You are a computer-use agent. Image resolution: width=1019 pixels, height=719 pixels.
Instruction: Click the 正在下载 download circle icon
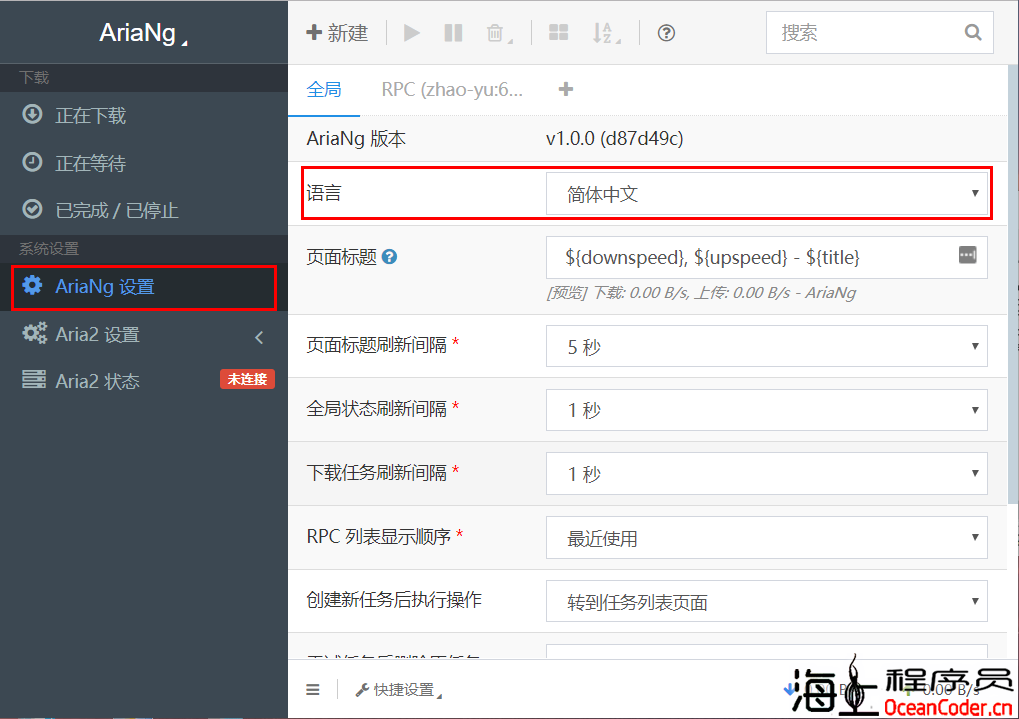click(32, 114)
